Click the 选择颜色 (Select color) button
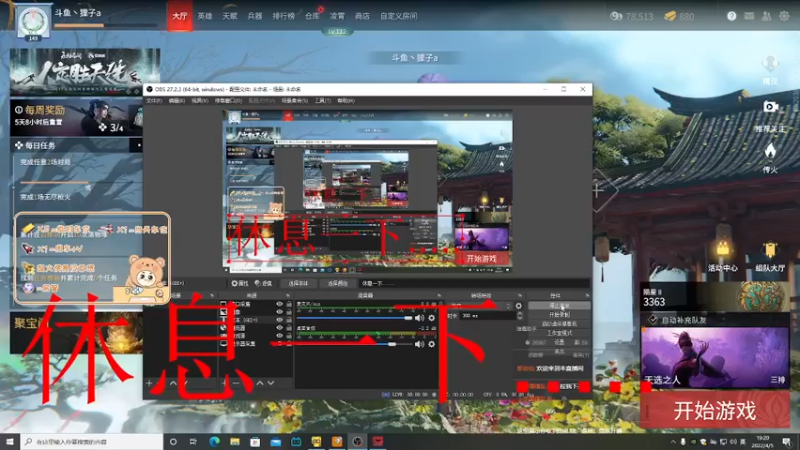The image size is (800, 450). pyautogui.click(x=337, y=283)
